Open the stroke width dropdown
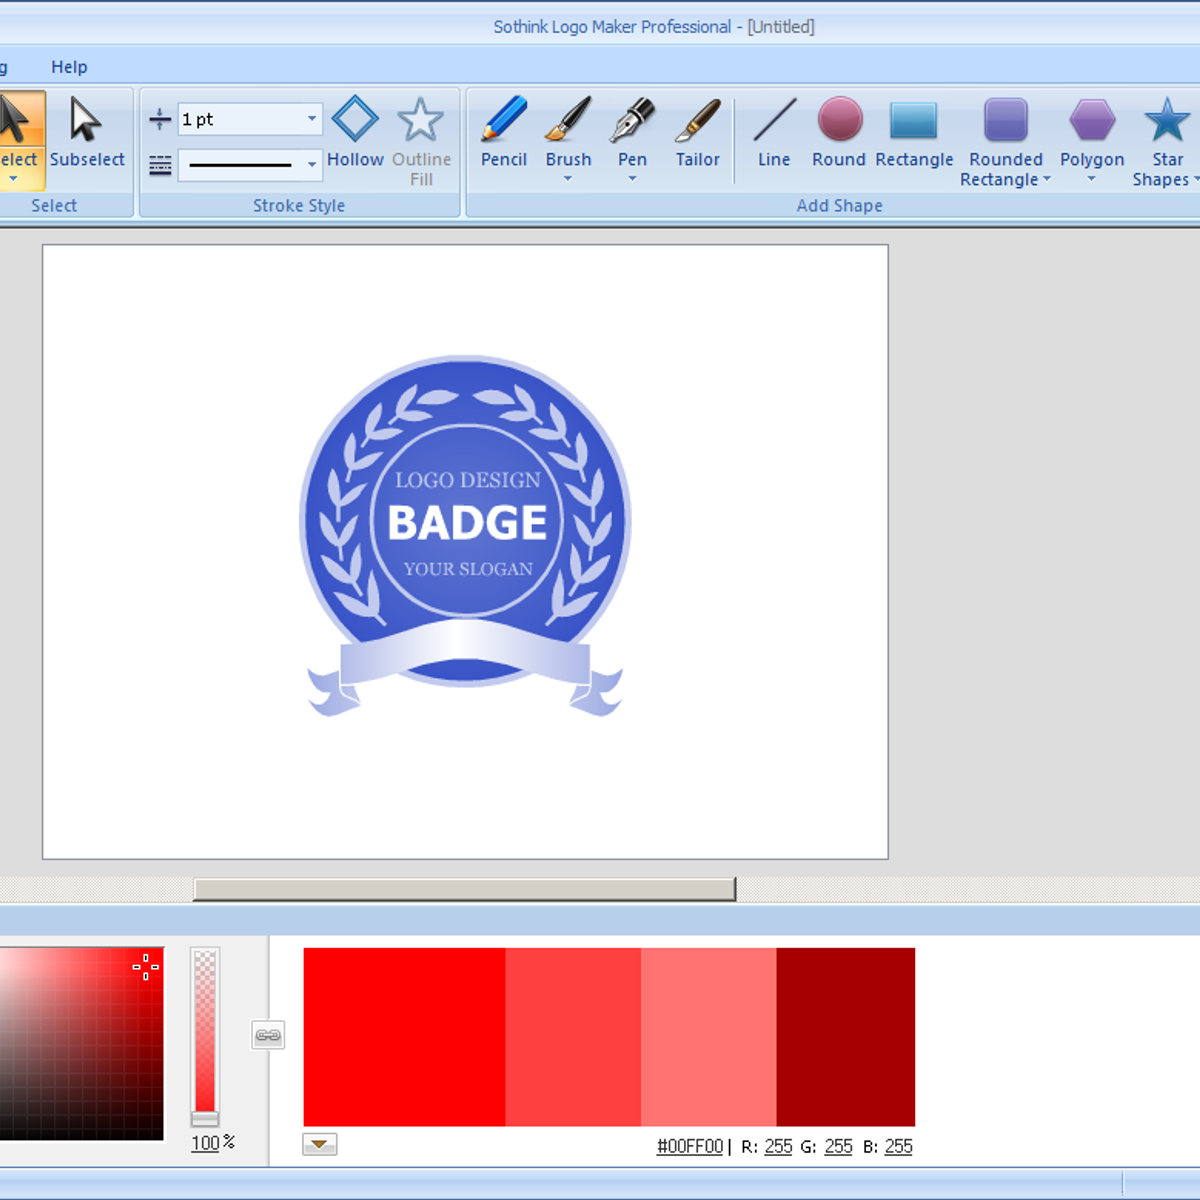The height and width of the screenshot is (1200, 1200). 311,119
